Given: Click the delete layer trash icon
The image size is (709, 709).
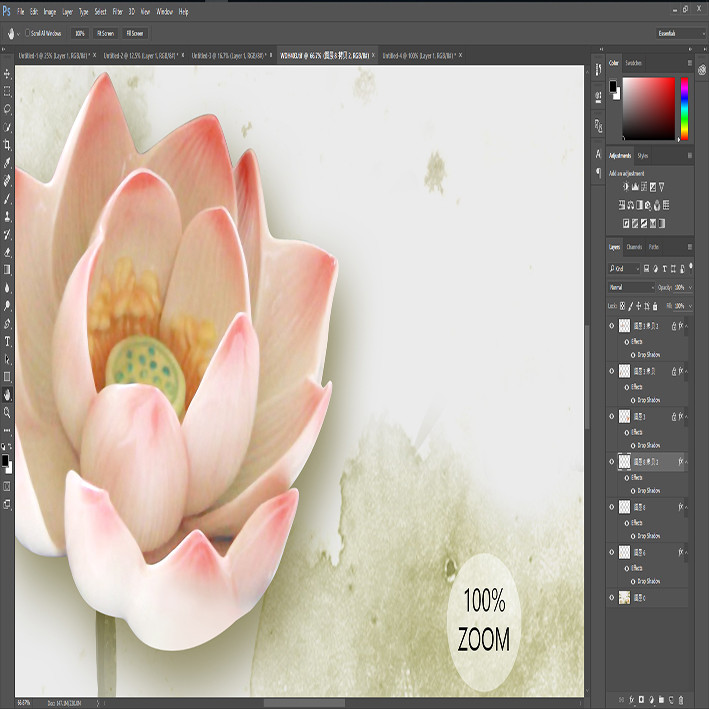Looking at the screenshot, I should click(x=681, y=700).
